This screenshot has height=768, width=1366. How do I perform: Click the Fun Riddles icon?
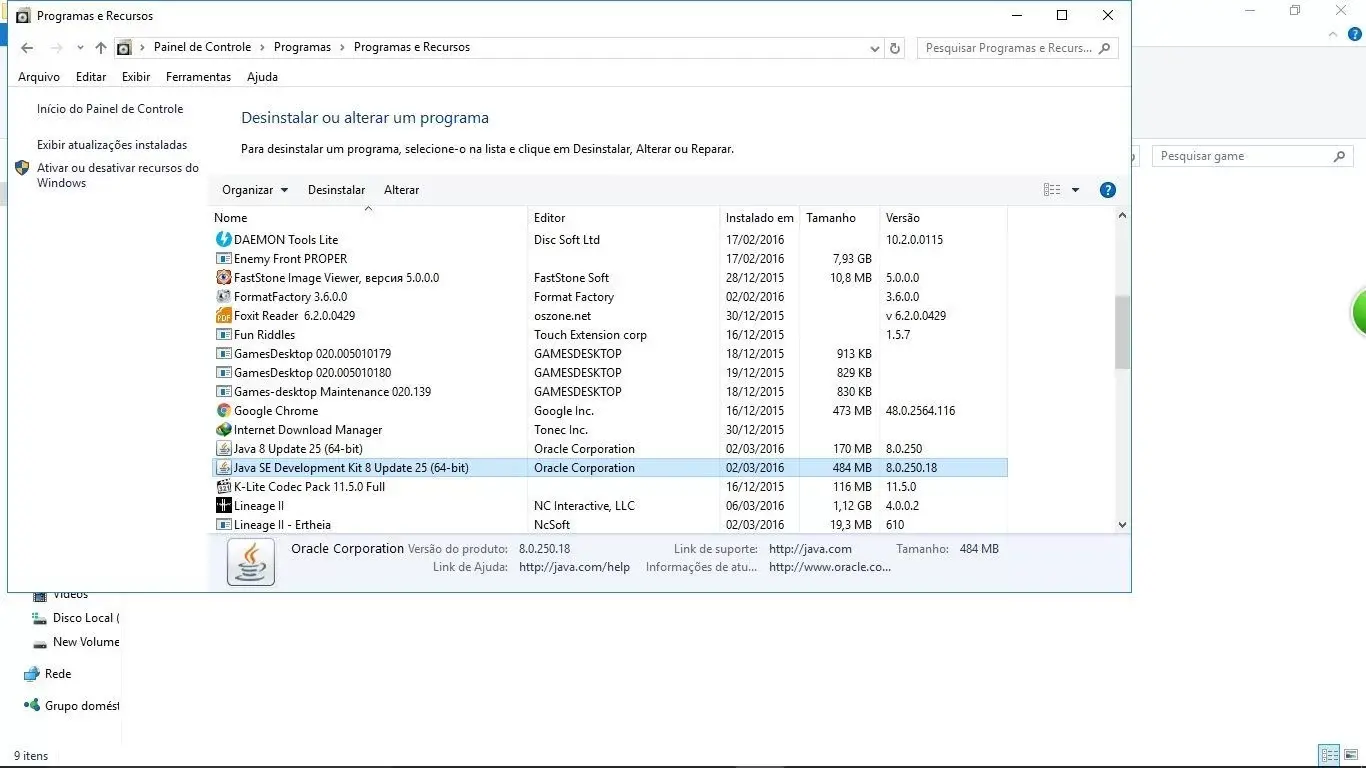(224, 335)
